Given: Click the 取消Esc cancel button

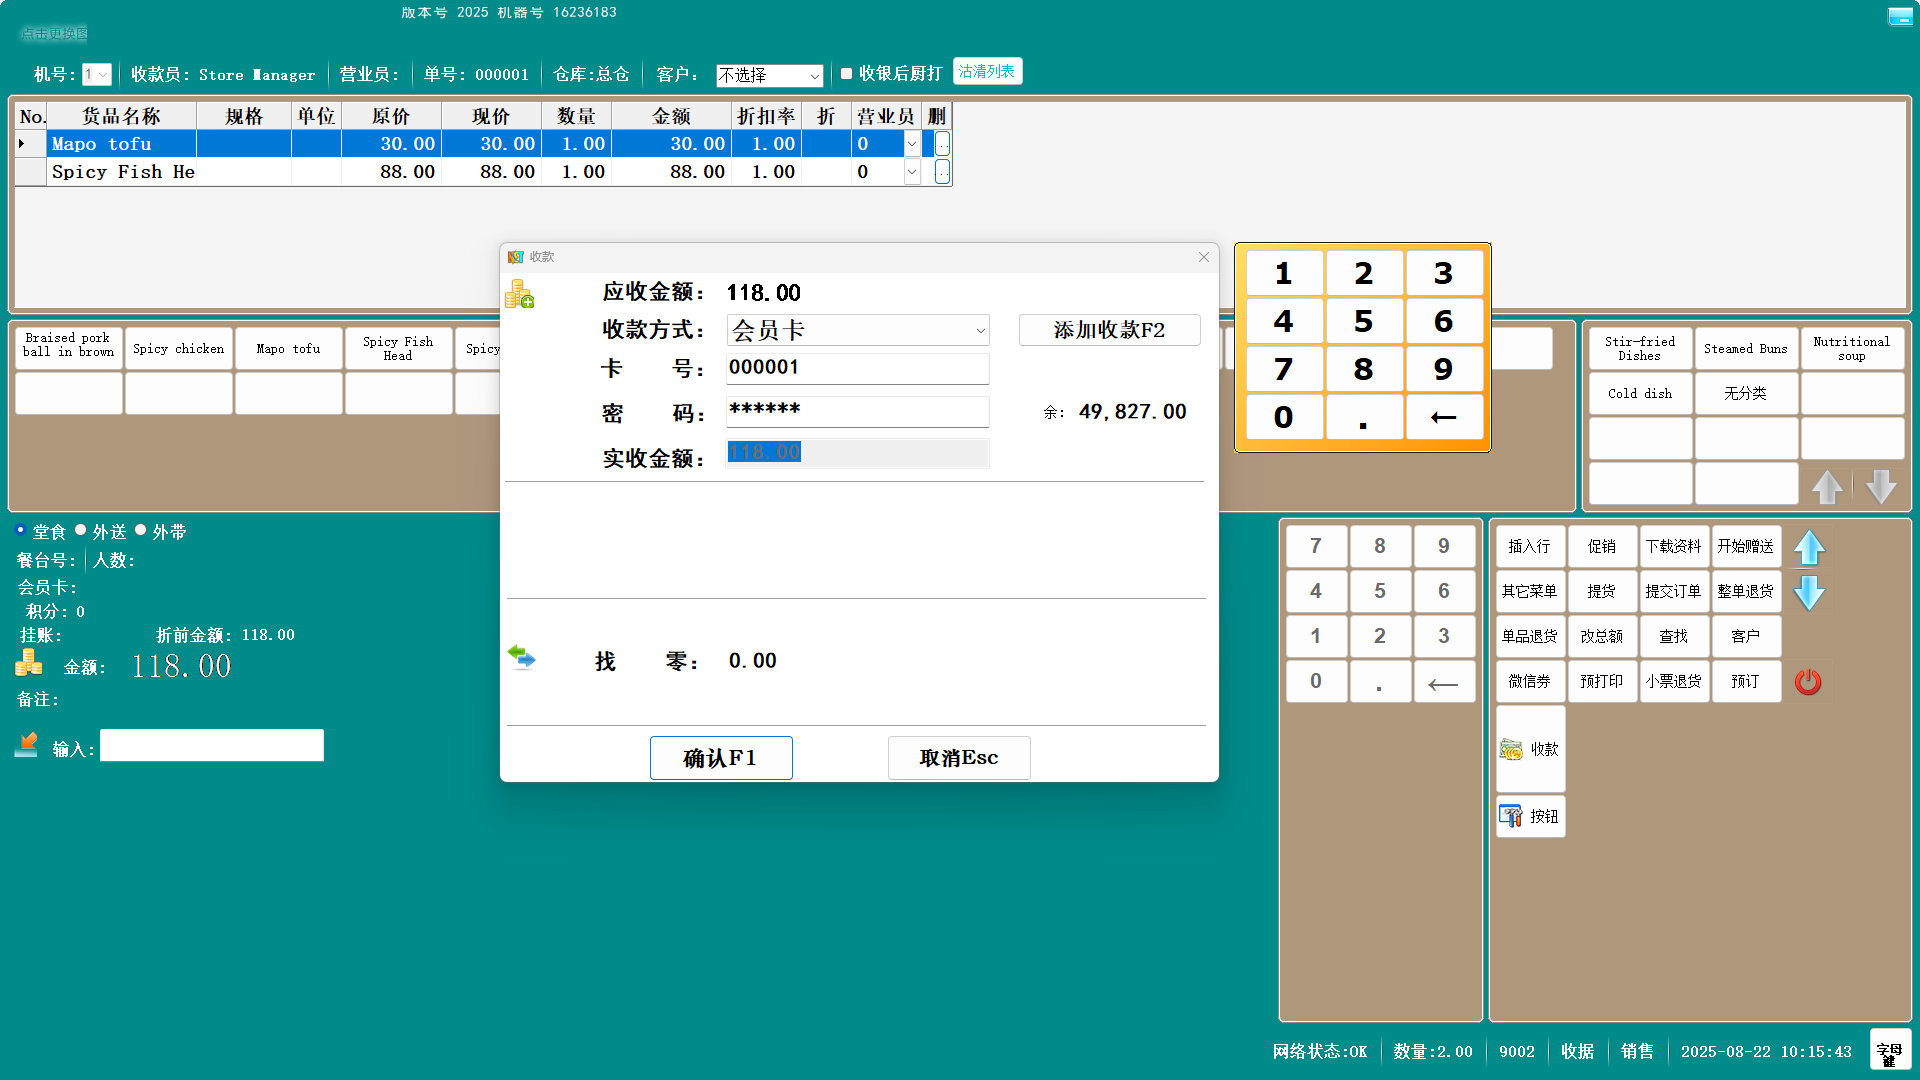Looking at the screenshot, I should pyautogui.click(x=959, y=758).
